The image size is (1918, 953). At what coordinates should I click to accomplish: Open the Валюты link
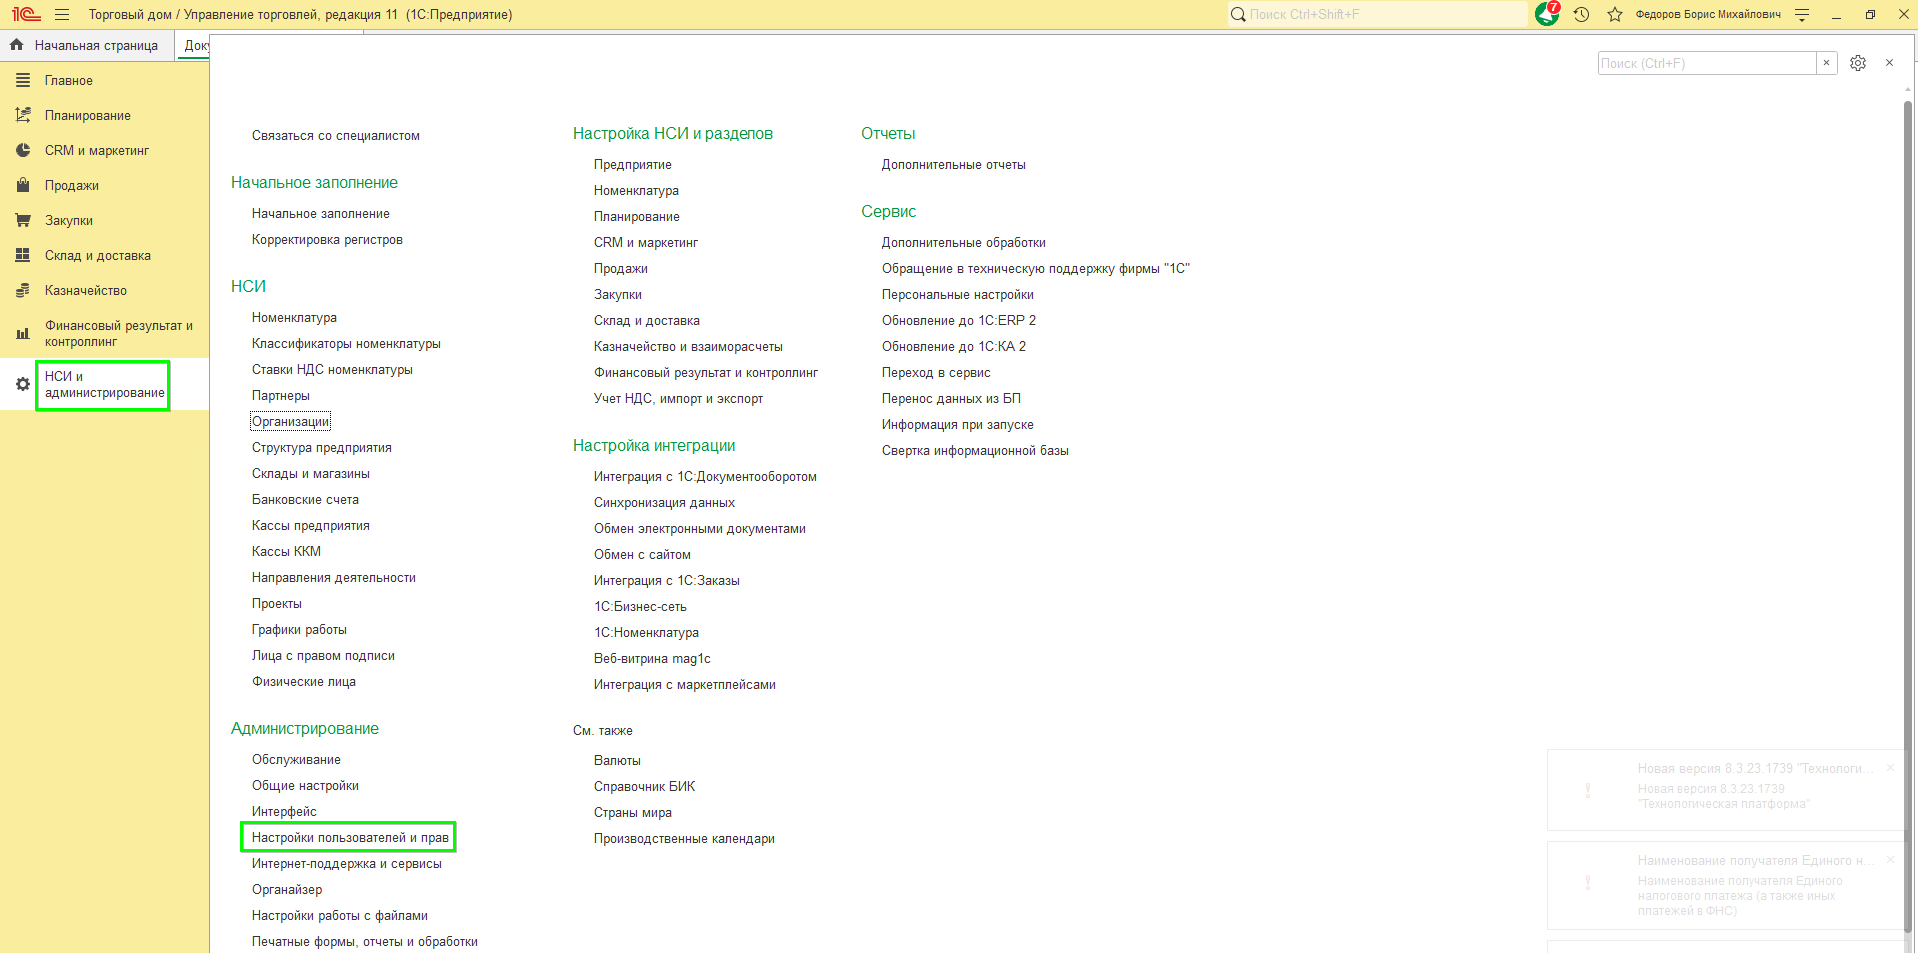(617, 761)
